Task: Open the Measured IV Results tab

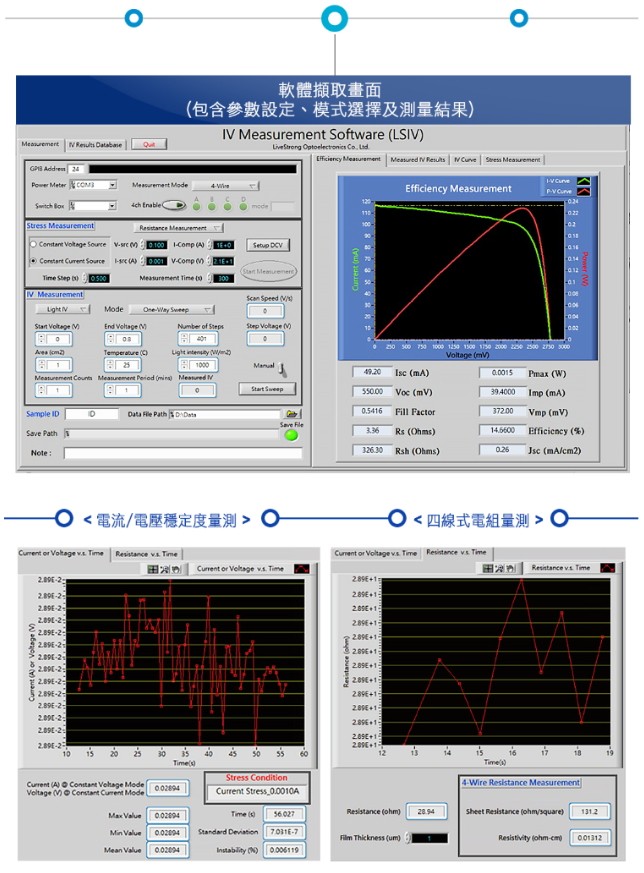Action: point(417,159)
